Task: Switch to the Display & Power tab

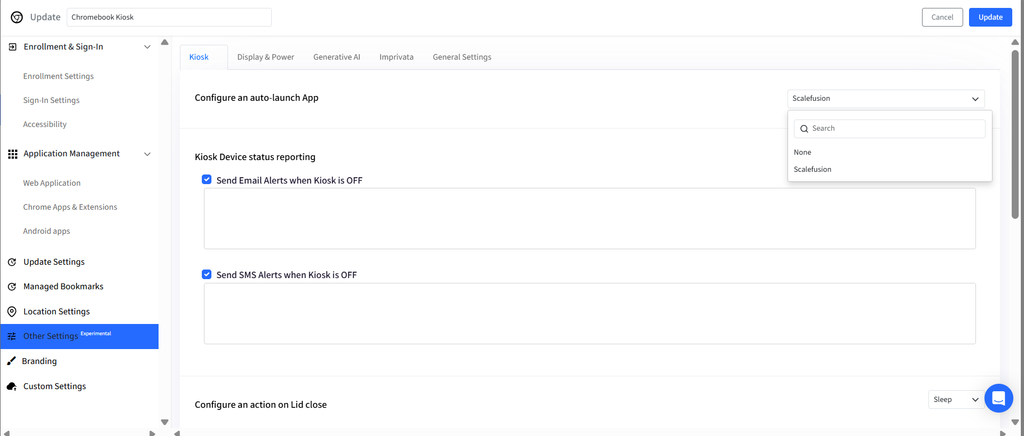Action: point(265,57)
